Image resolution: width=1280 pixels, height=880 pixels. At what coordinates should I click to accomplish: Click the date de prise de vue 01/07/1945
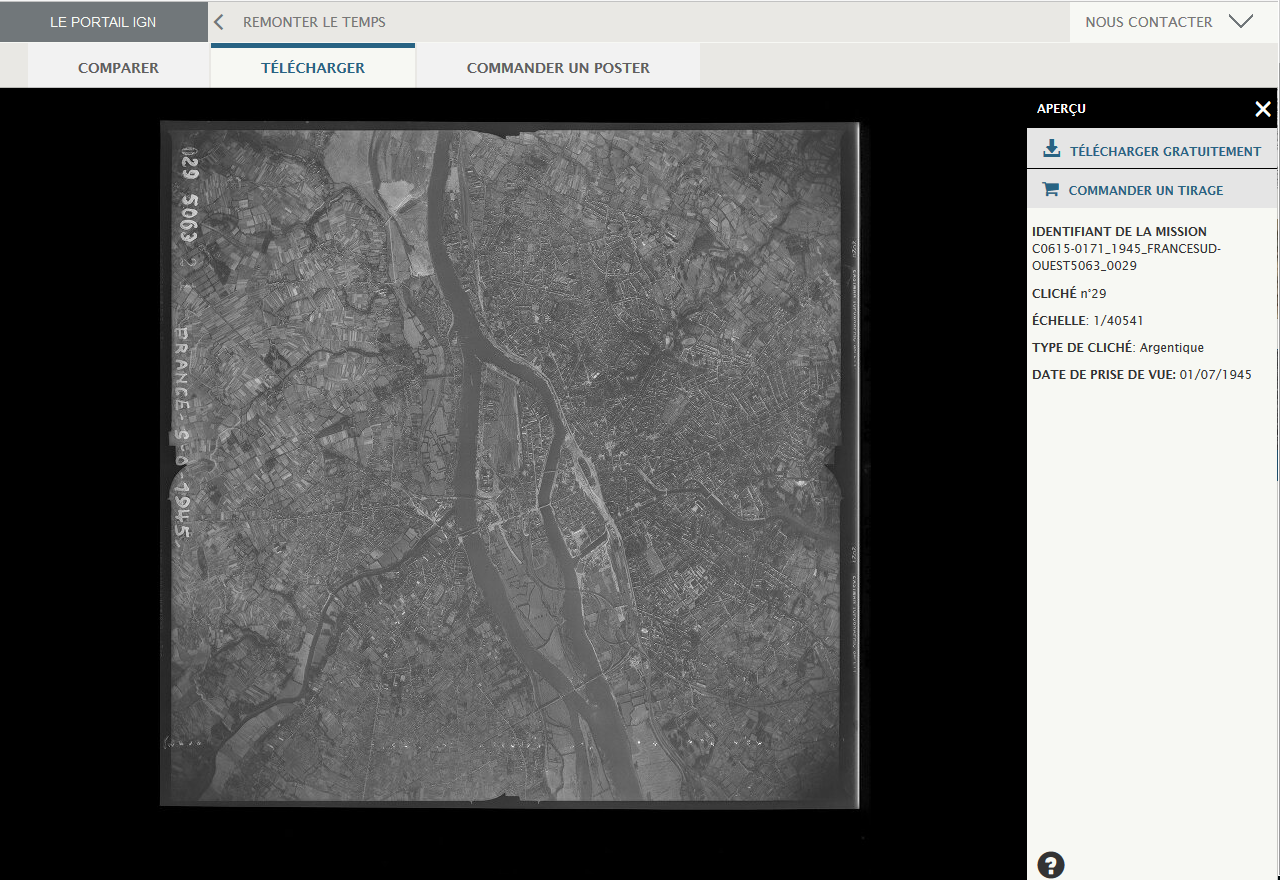point(1215,375)
